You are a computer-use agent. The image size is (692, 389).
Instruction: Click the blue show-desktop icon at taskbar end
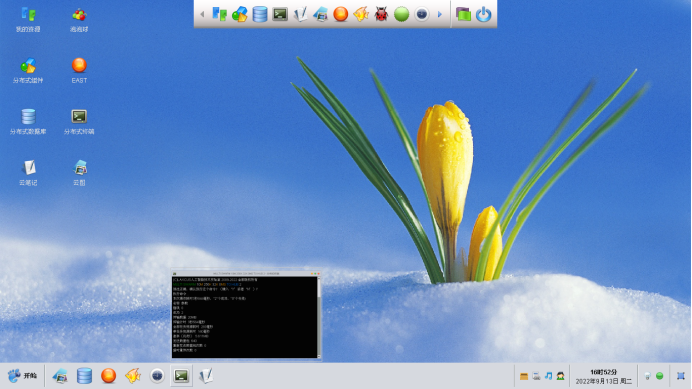tap(681, 376)
